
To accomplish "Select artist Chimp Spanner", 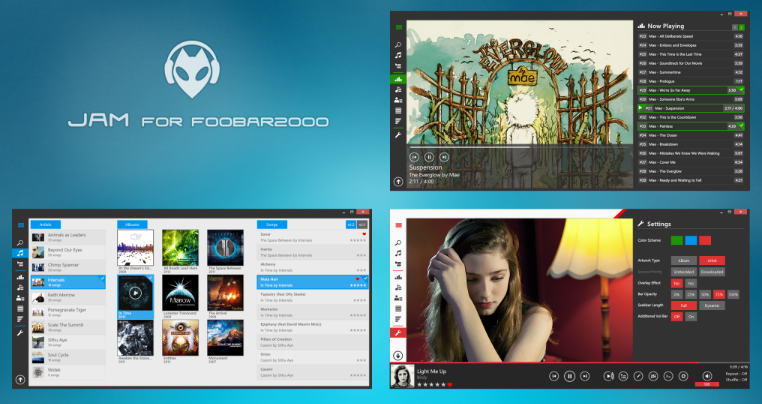I will [x=68, y=267].
